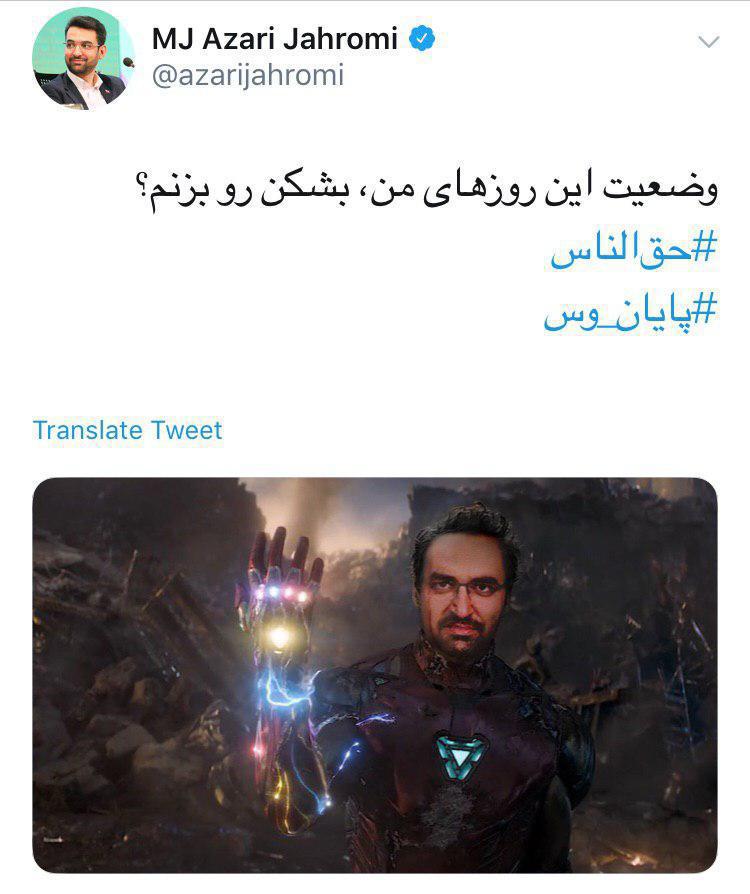The width and height of the screenshot is (750, 894).
Task: Expand the tweet options chevron arrow
Action: pyautogui.click(x=708, y=42)
